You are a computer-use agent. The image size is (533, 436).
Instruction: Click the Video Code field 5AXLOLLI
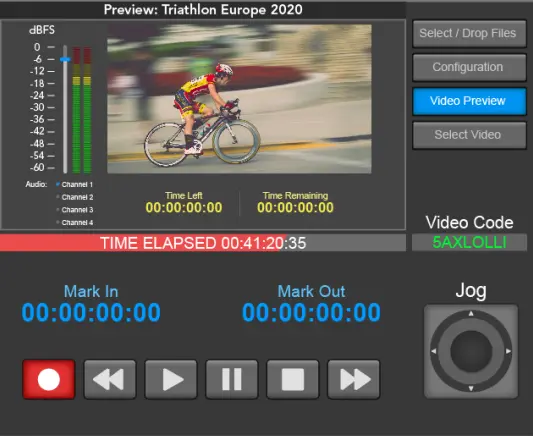pyautogui.click(x=469, y=242)
